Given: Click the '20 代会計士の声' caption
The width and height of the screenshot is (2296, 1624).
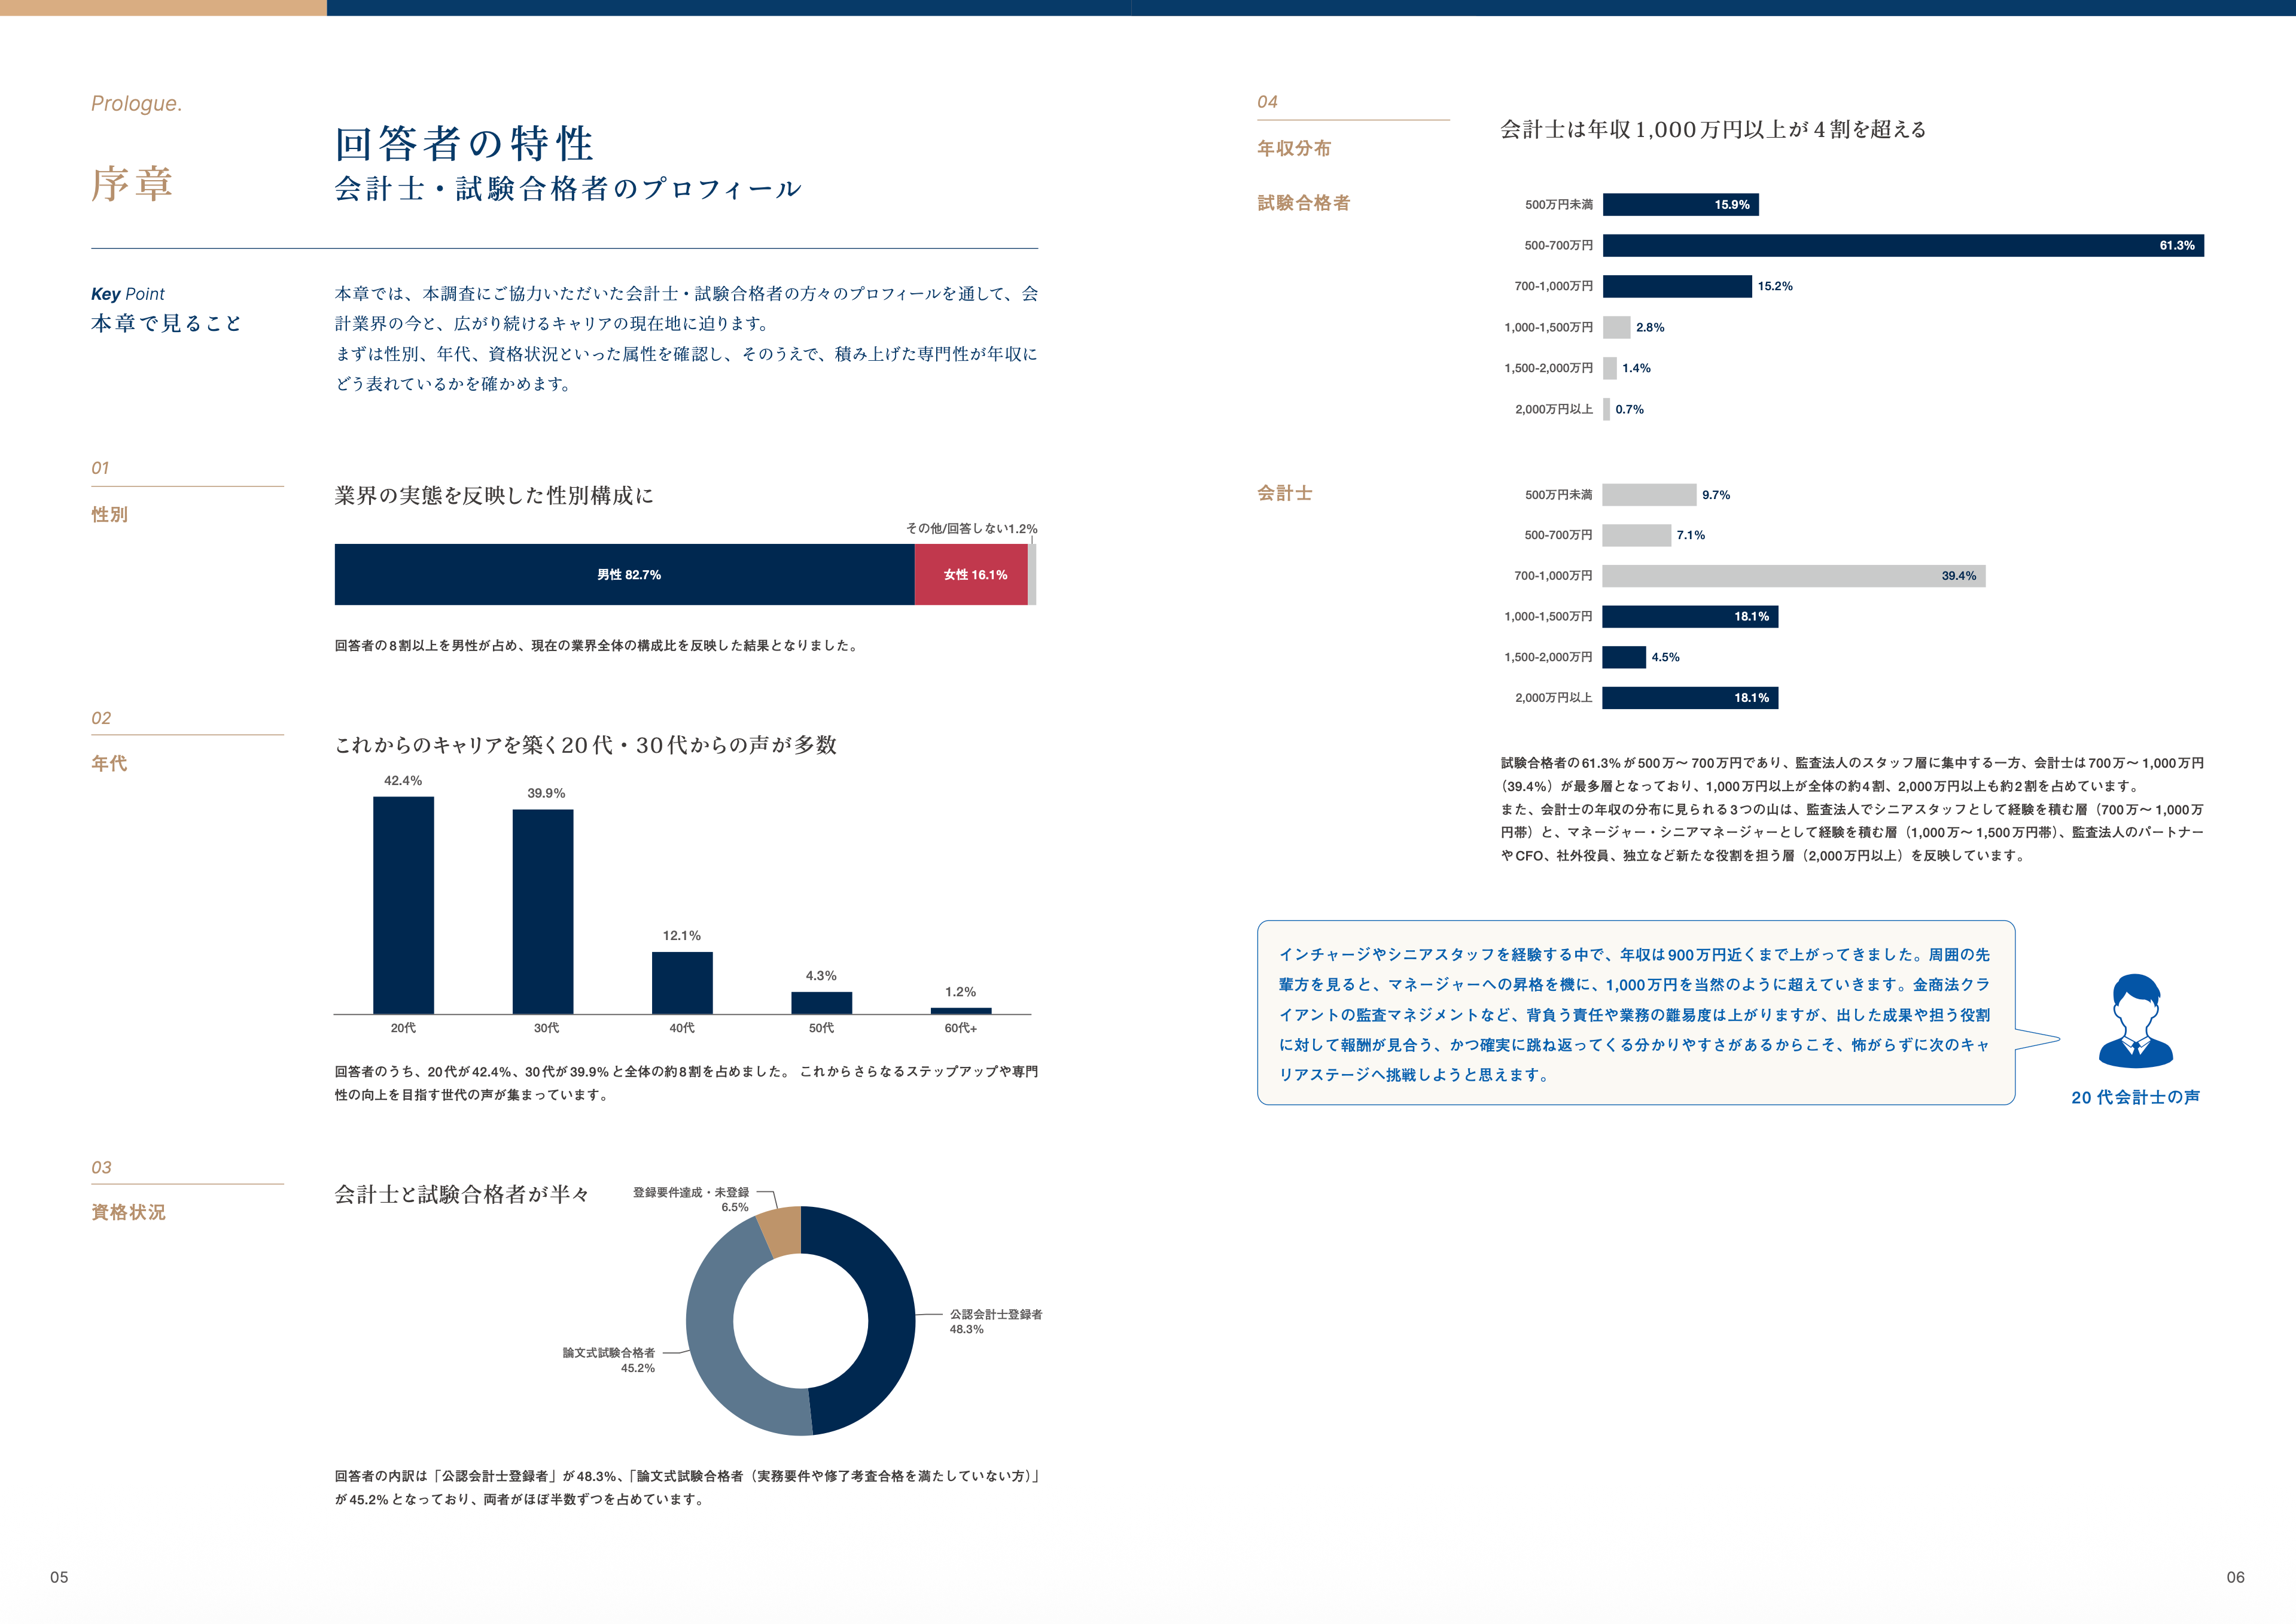Looking at the screenshot, I should pyautogui.click(x=2136, y=1097).
